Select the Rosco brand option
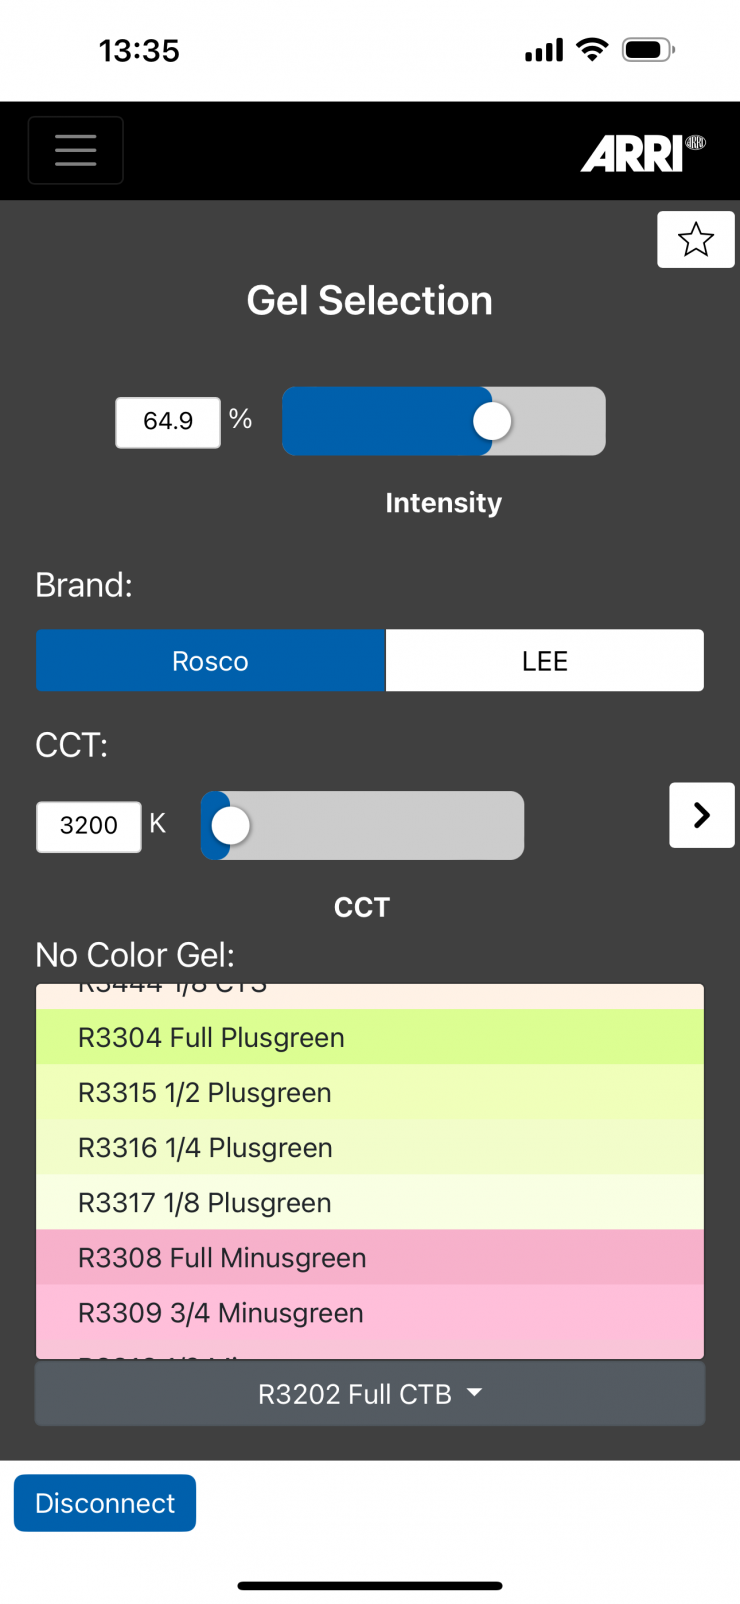This screenshot has width=740, height=1604. [x=210, y=661]
